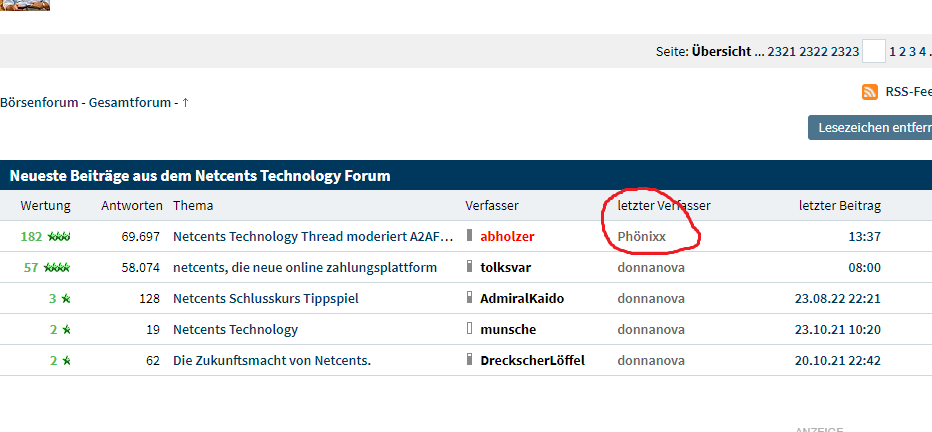Click the Antworten column header
The image size is (932, 432).
tap(131, 206)
